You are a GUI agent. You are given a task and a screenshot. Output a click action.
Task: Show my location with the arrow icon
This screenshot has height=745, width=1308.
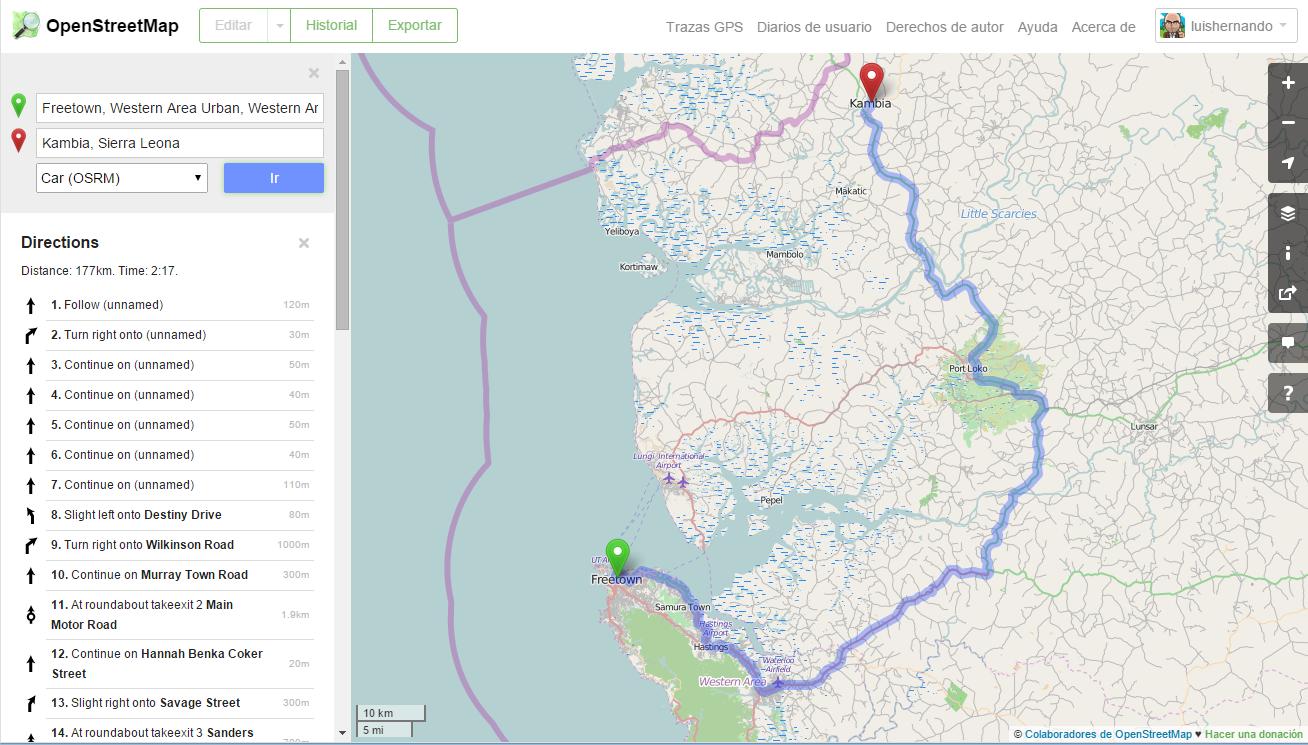coord(1288,163)
